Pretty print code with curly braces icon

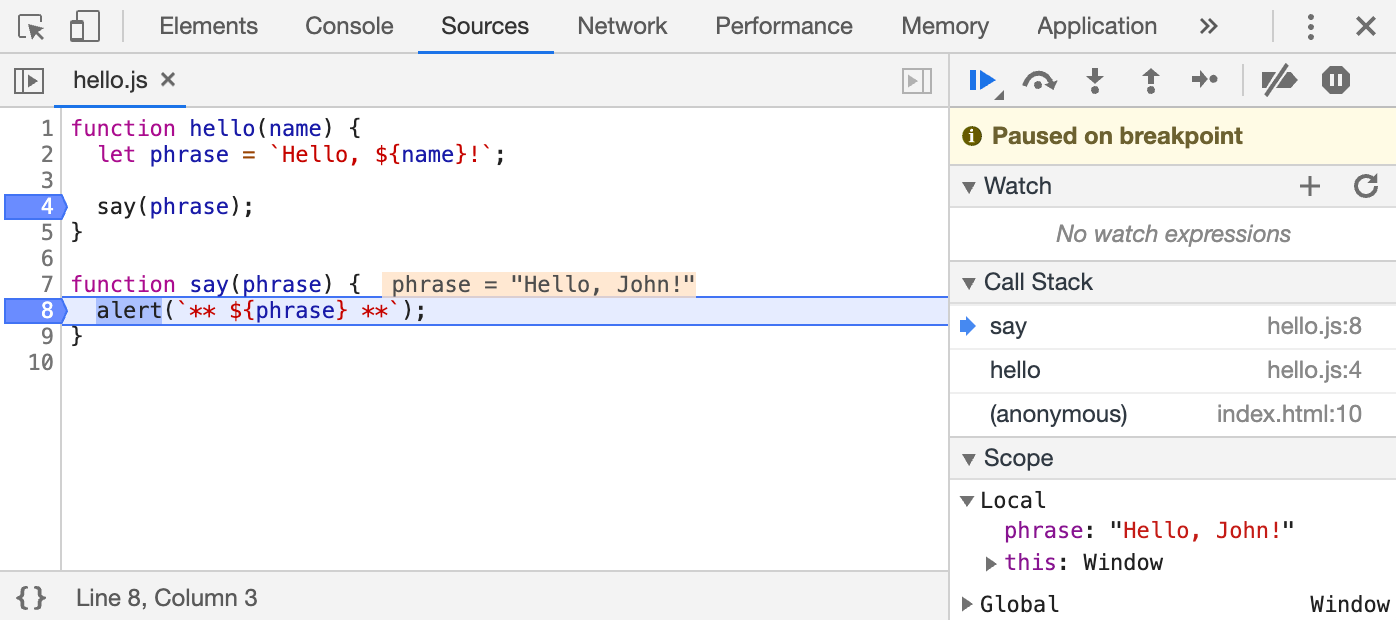31,598
